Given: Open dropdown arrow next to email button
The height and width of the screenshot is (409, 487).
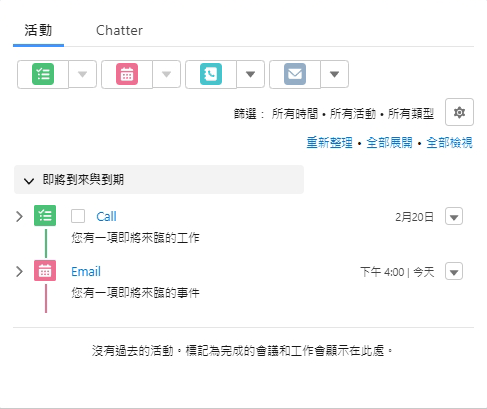Looking at the screenshot, I should coord(335,74).
